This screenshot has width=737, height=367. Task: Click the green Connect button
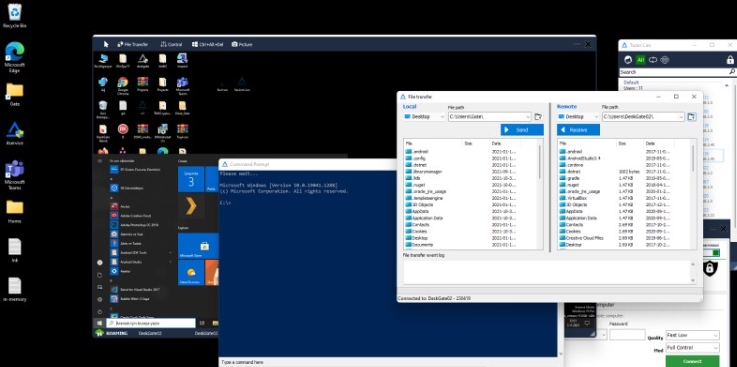[692, 361]
